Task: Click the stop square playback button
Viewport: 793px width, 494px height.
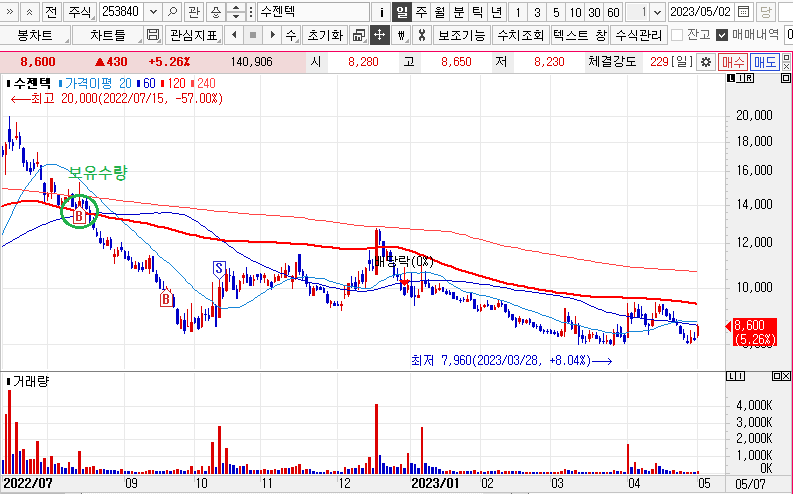Action: 253,35
